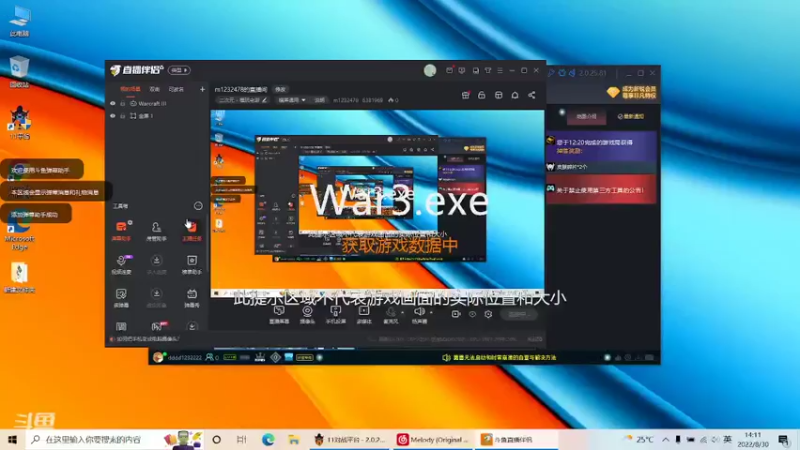The image size is (800, 450).
Task: Open the third-row right calendar-like tool
Action: pos(192,297)
